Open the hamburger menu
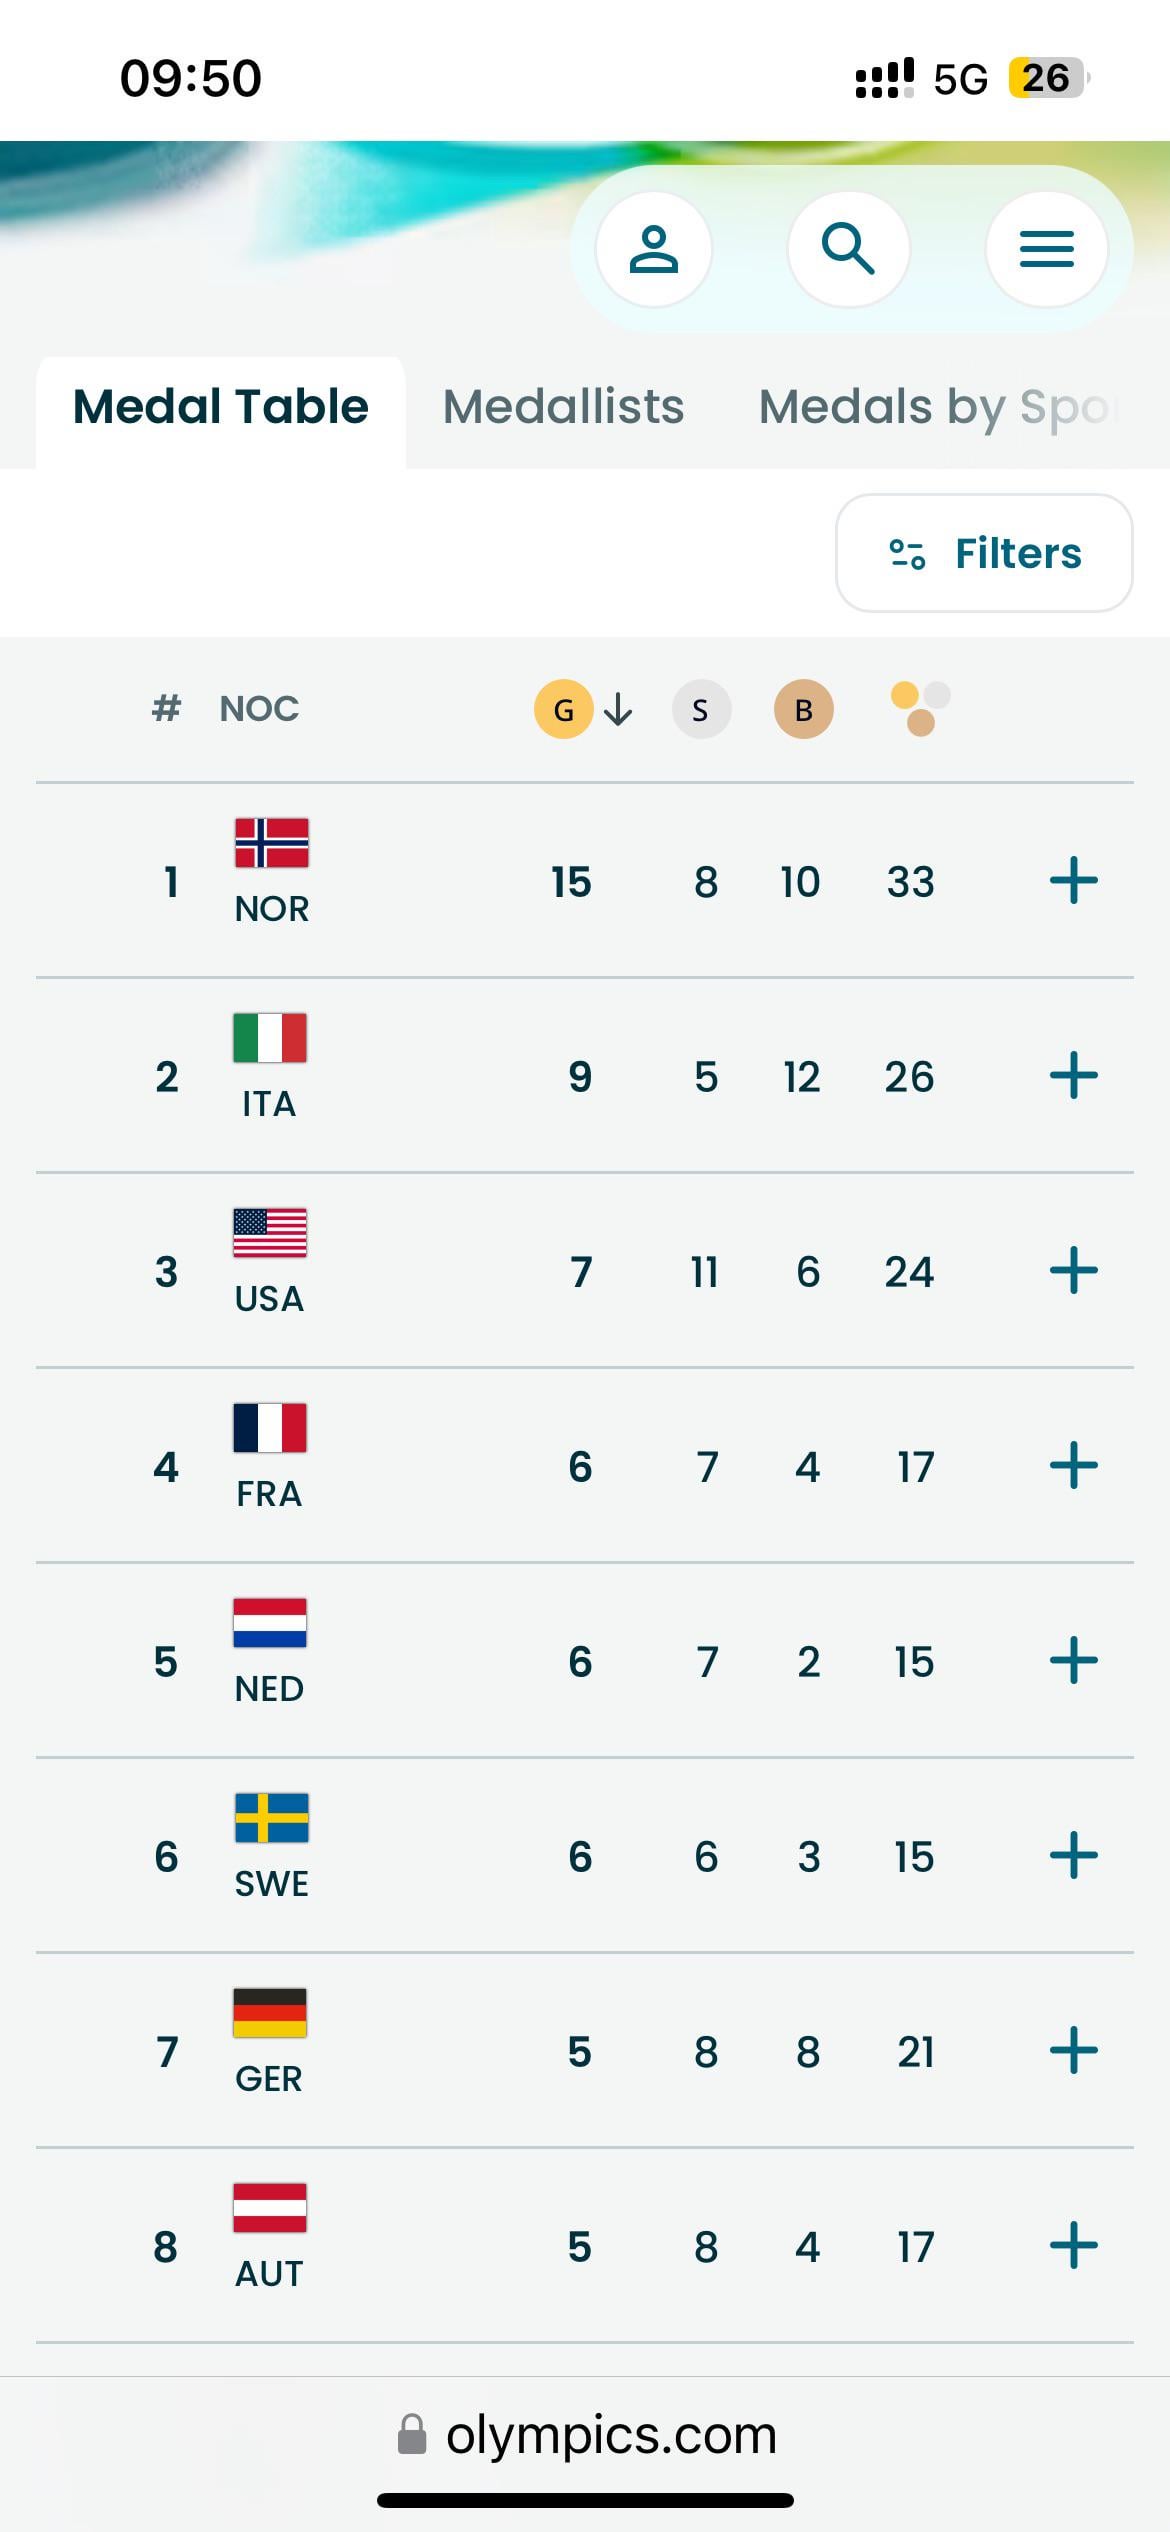This screenshot has width=1170, height=2532. (x=1046, y=249)
